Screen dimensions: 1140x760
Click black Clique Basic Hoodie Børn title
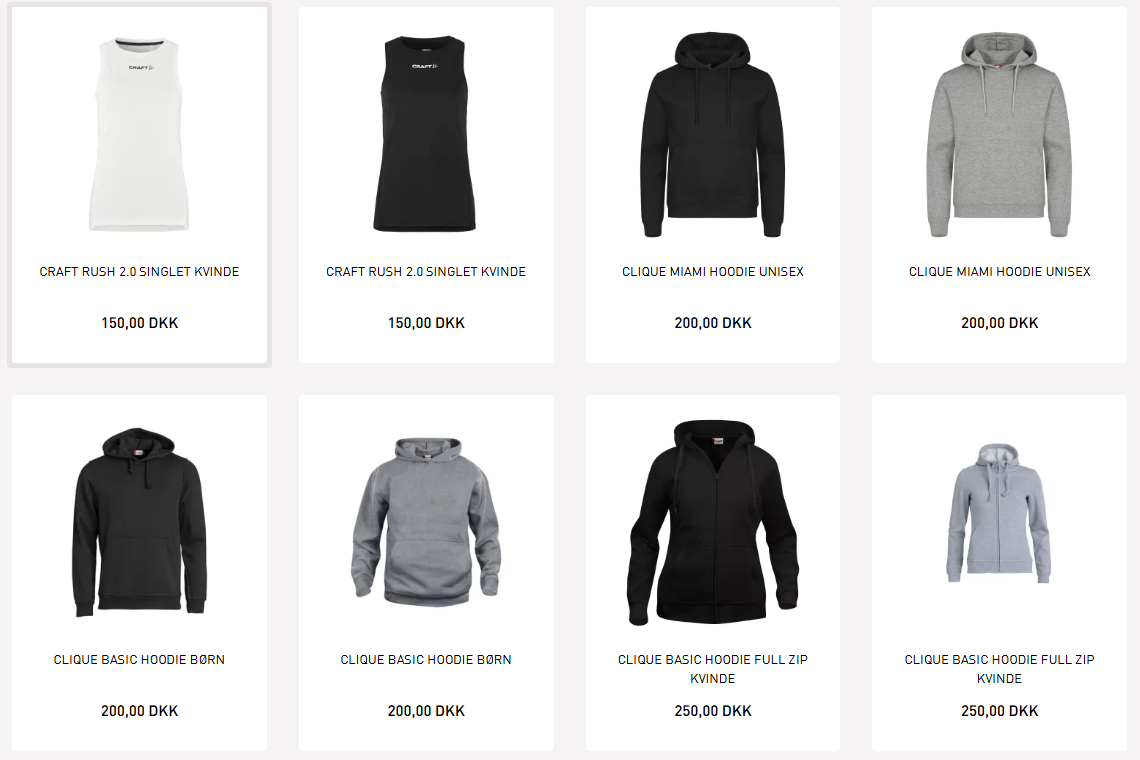coord(139,660)
